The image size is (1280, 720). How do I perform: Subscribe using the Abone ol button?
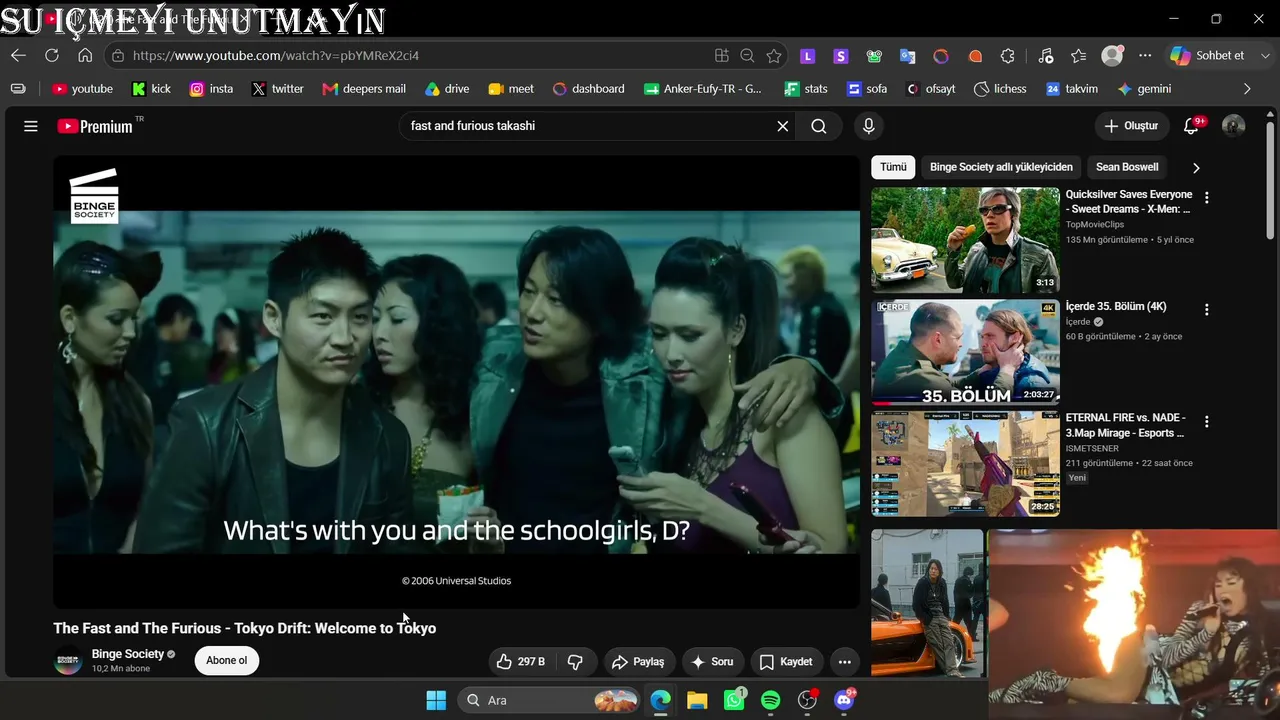click(x=227, y=661)
